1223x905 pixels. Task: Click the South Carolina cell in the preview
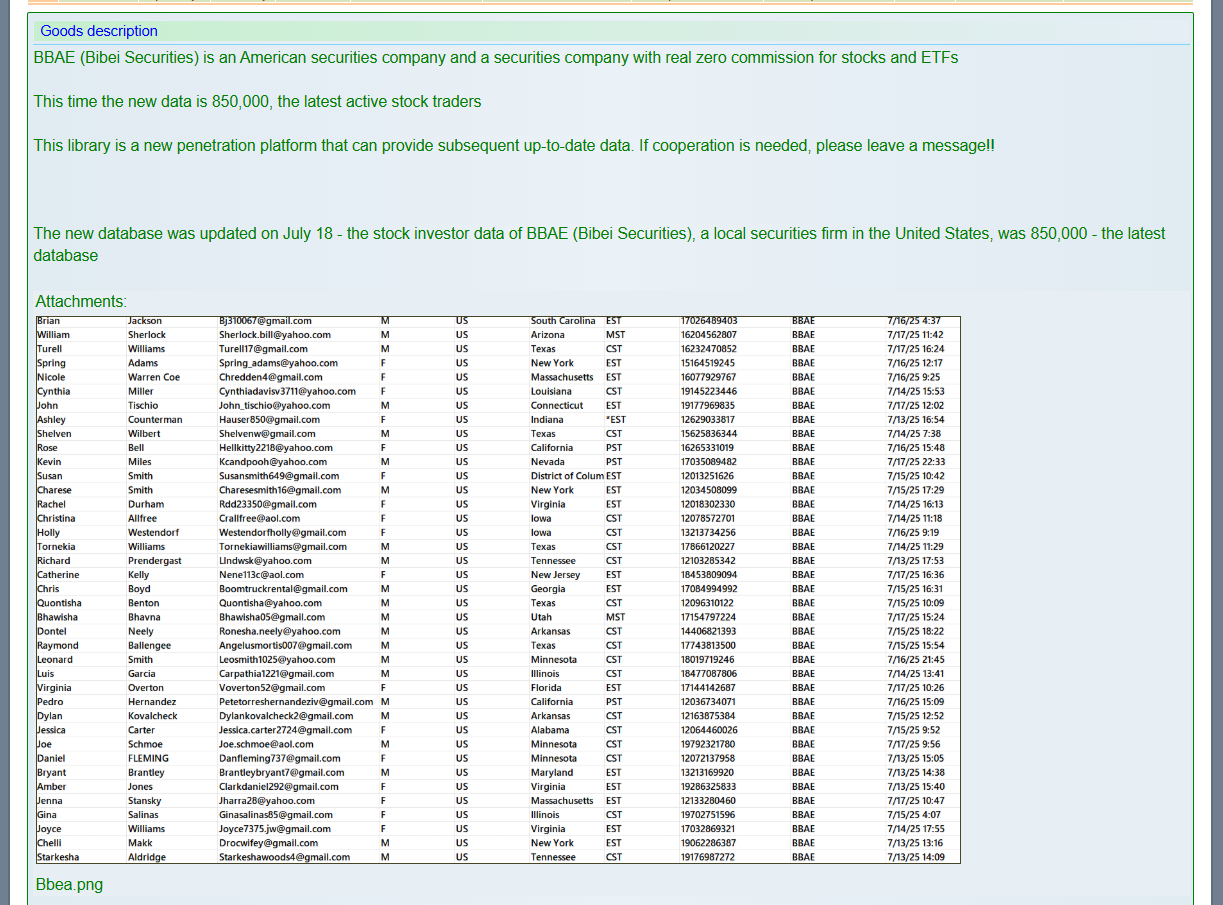pyautogui.click(x=562, y=321)
